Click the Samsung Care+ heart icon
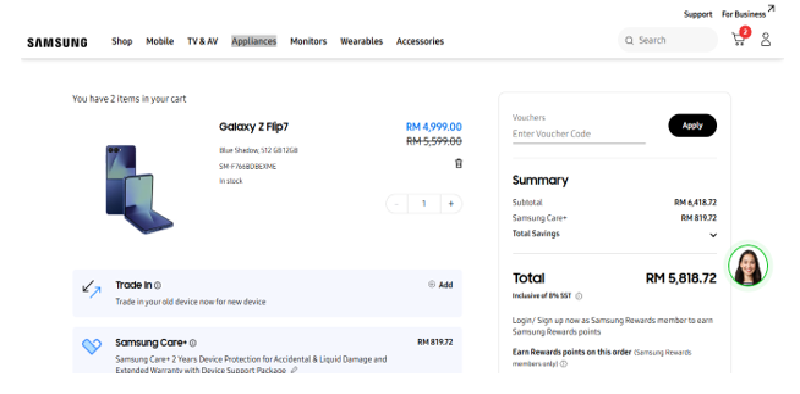 [x=92, y=347]
